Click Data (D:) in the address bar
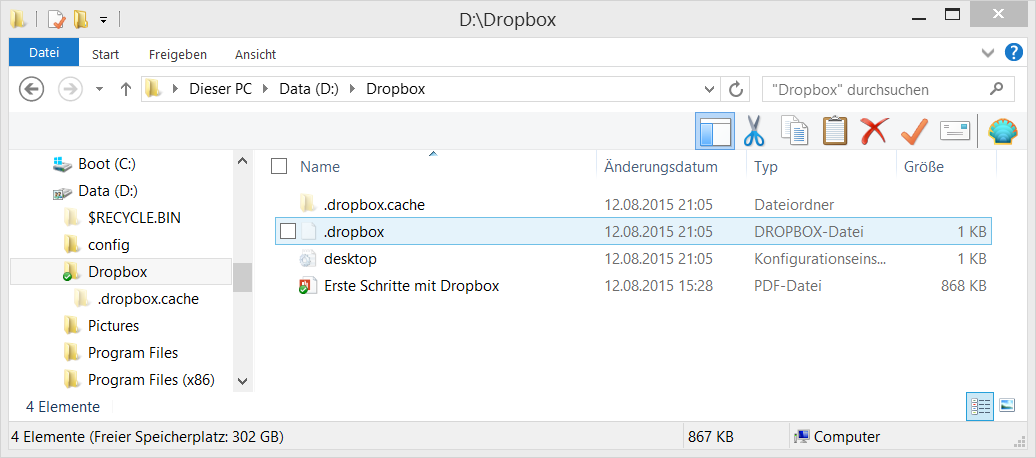 [x=309, y=89]
